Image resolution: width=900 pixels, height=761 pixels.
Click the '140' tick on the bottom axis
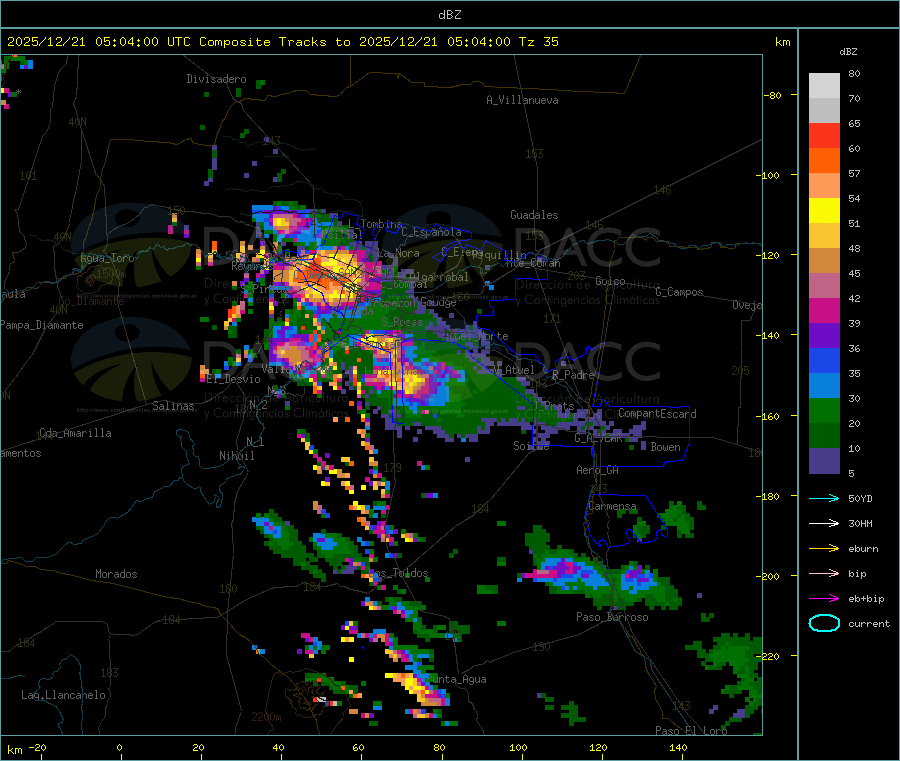[x=678, y=747]
